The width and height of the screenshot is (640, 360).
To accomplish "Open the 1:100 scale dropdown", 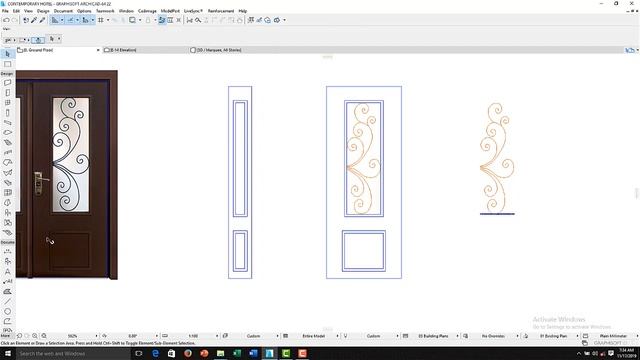I will [217, 336].
